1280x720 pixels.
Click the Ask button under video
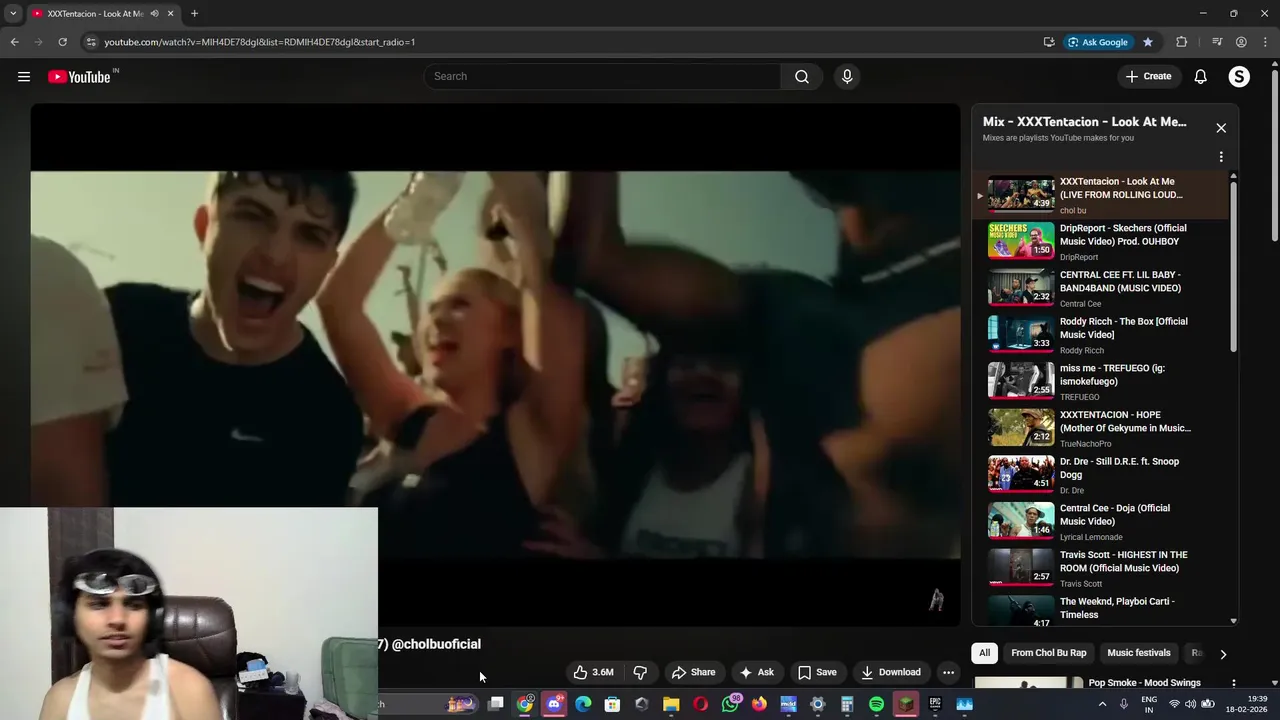(x=756, y=672)
